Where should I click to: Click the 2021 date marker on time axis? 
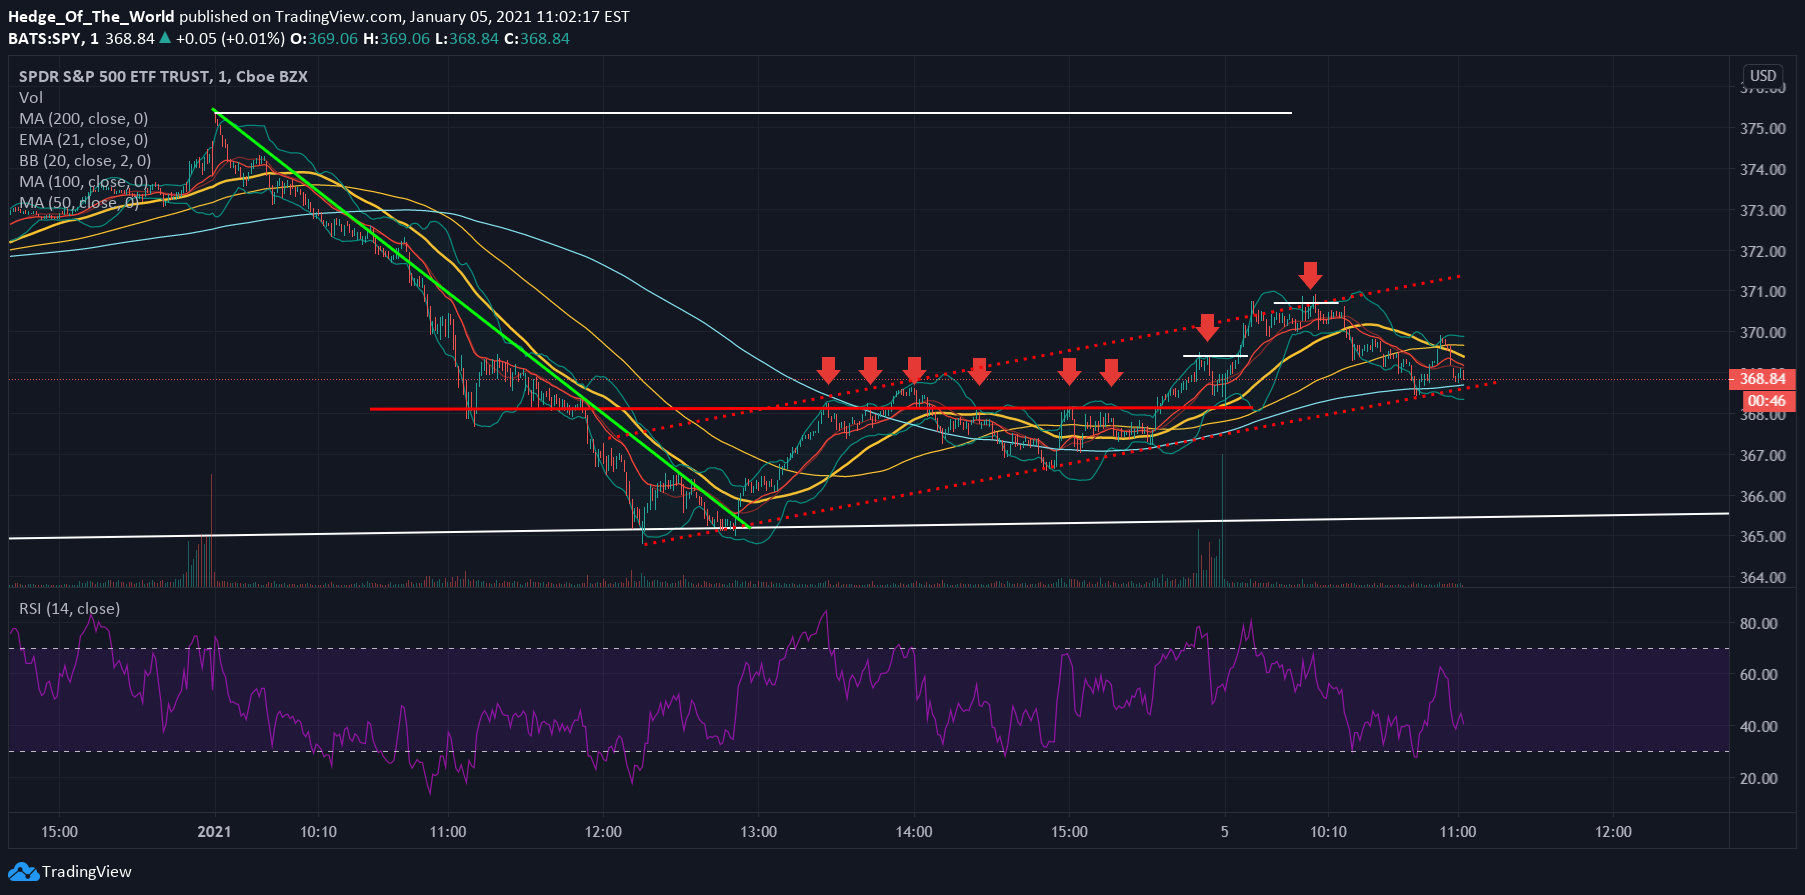click(x=214, y=831)
